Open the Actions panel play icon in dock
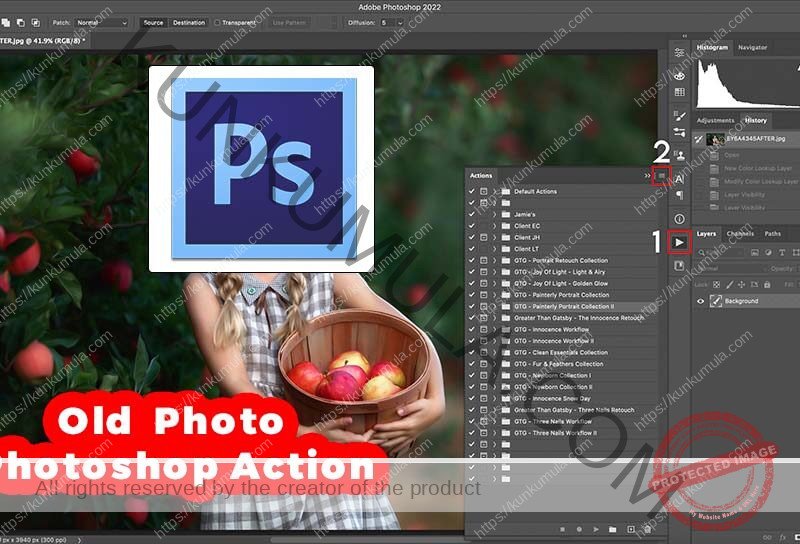Viewport: 800px width, 544px height. click(679, 242)
